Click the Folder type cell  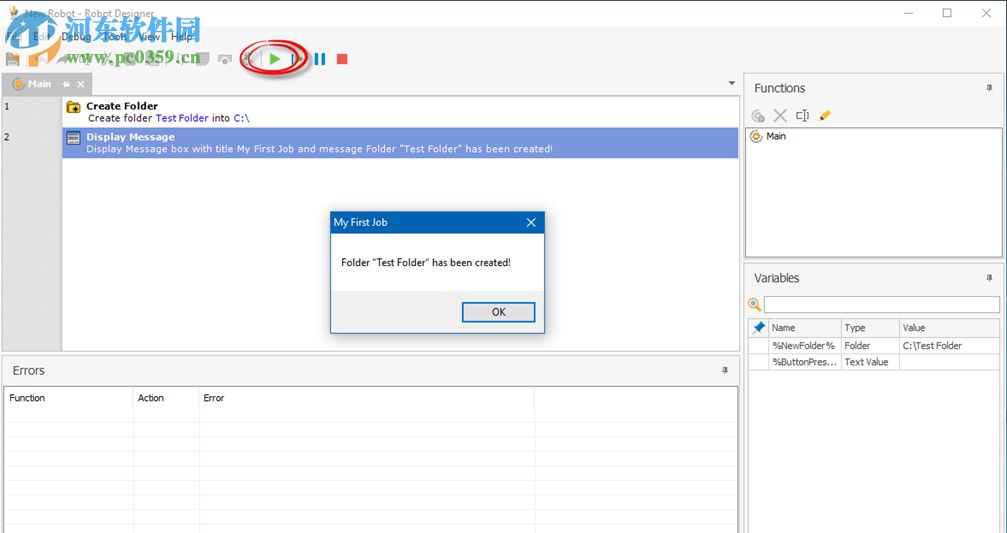click(870, 345)
